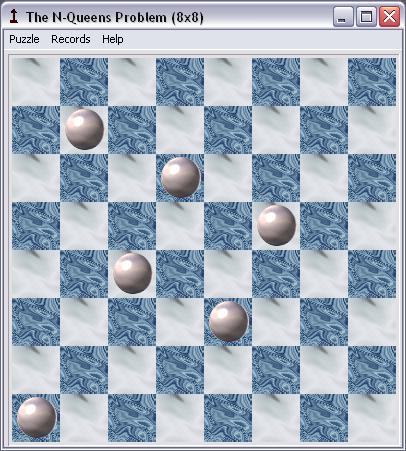
Task: Open the Puzzle menu
Action: point(24,39)
